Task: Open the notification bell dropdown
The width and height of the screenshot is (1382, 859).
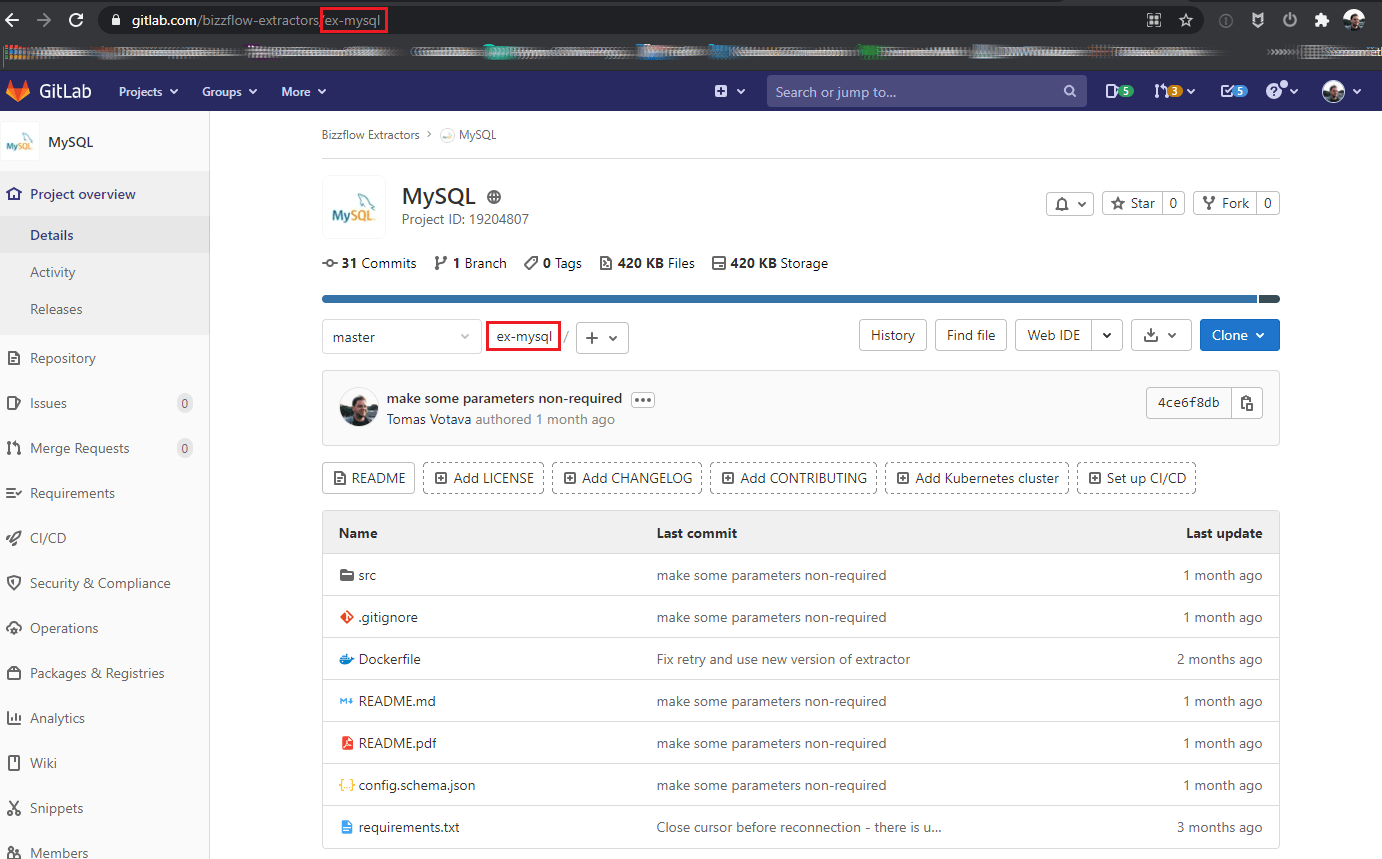Action: [x=1070, y=203]
